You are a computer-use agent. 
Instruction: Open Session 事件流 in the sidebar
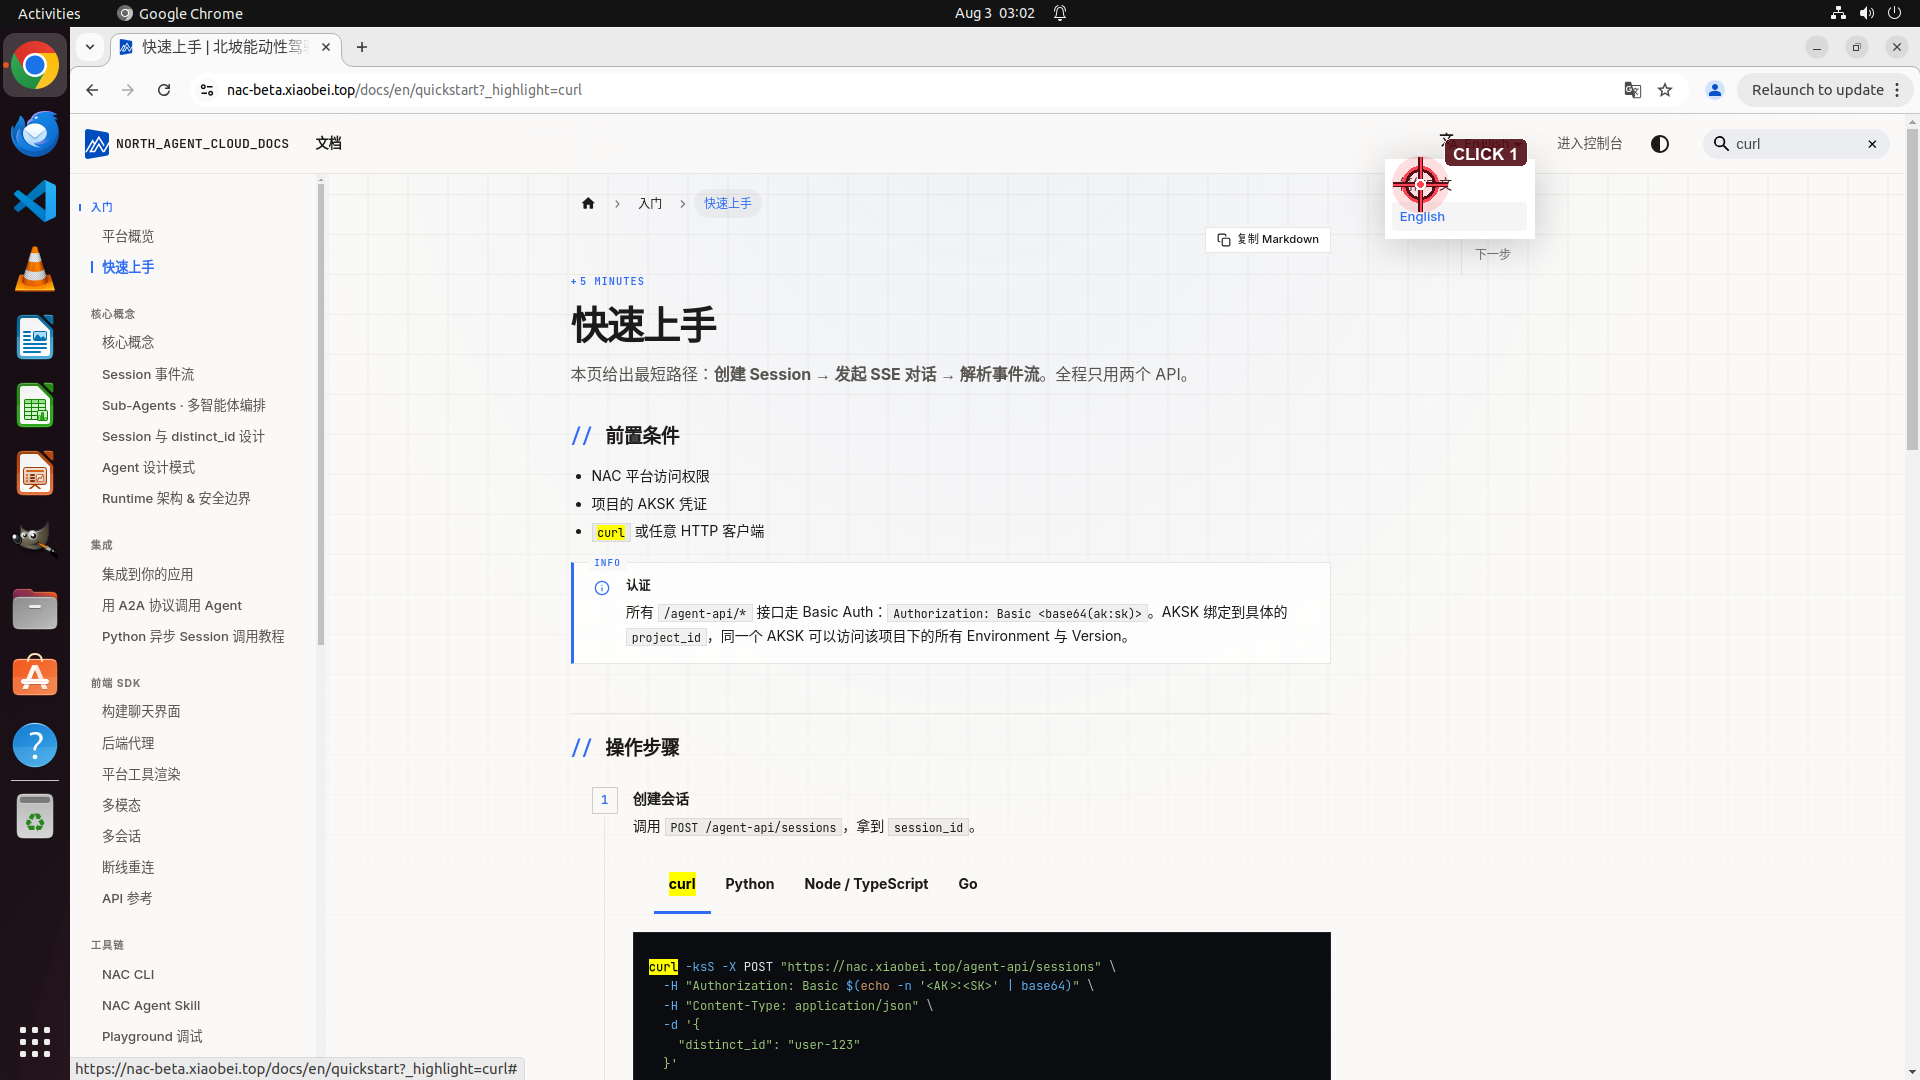pyautogui.click(x=148, y=375)
